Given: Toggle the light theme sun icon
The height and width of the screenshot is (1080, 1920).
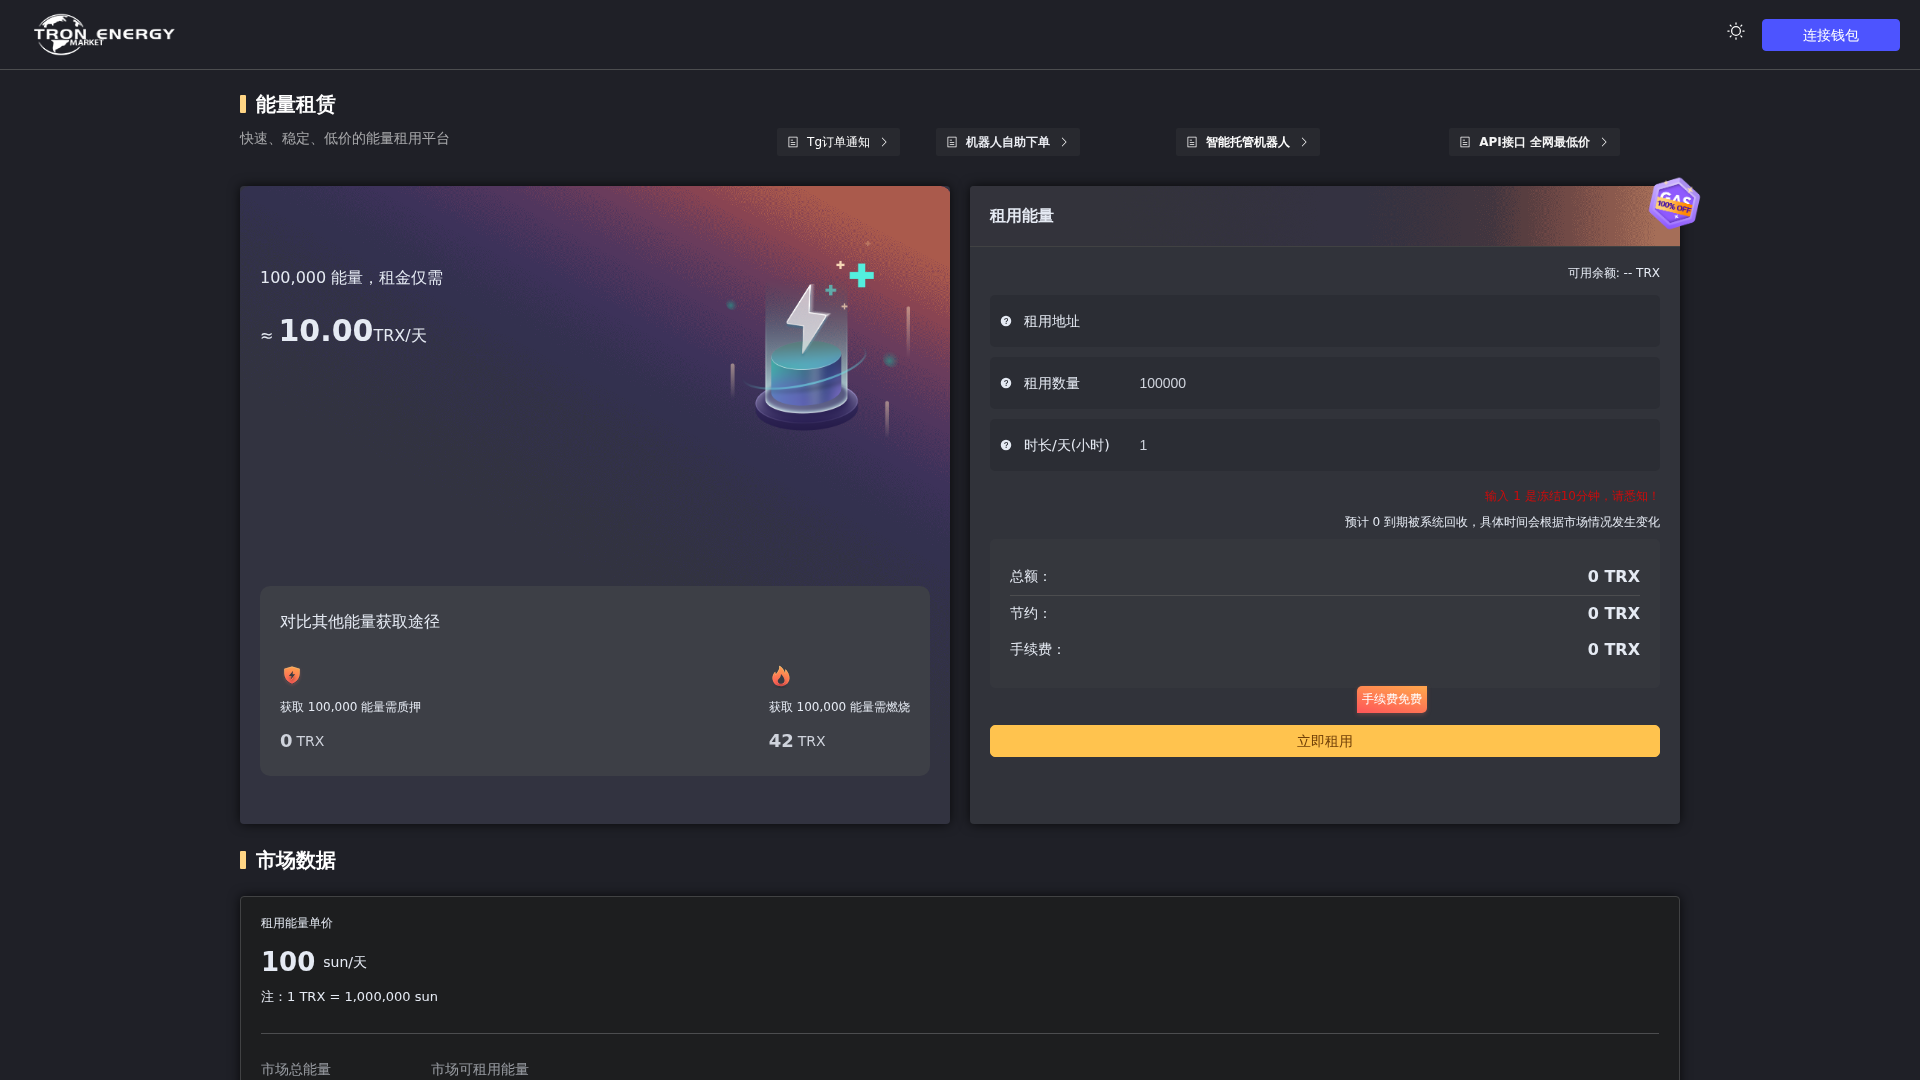Looking at the screenshot, I should (1736, 32).
